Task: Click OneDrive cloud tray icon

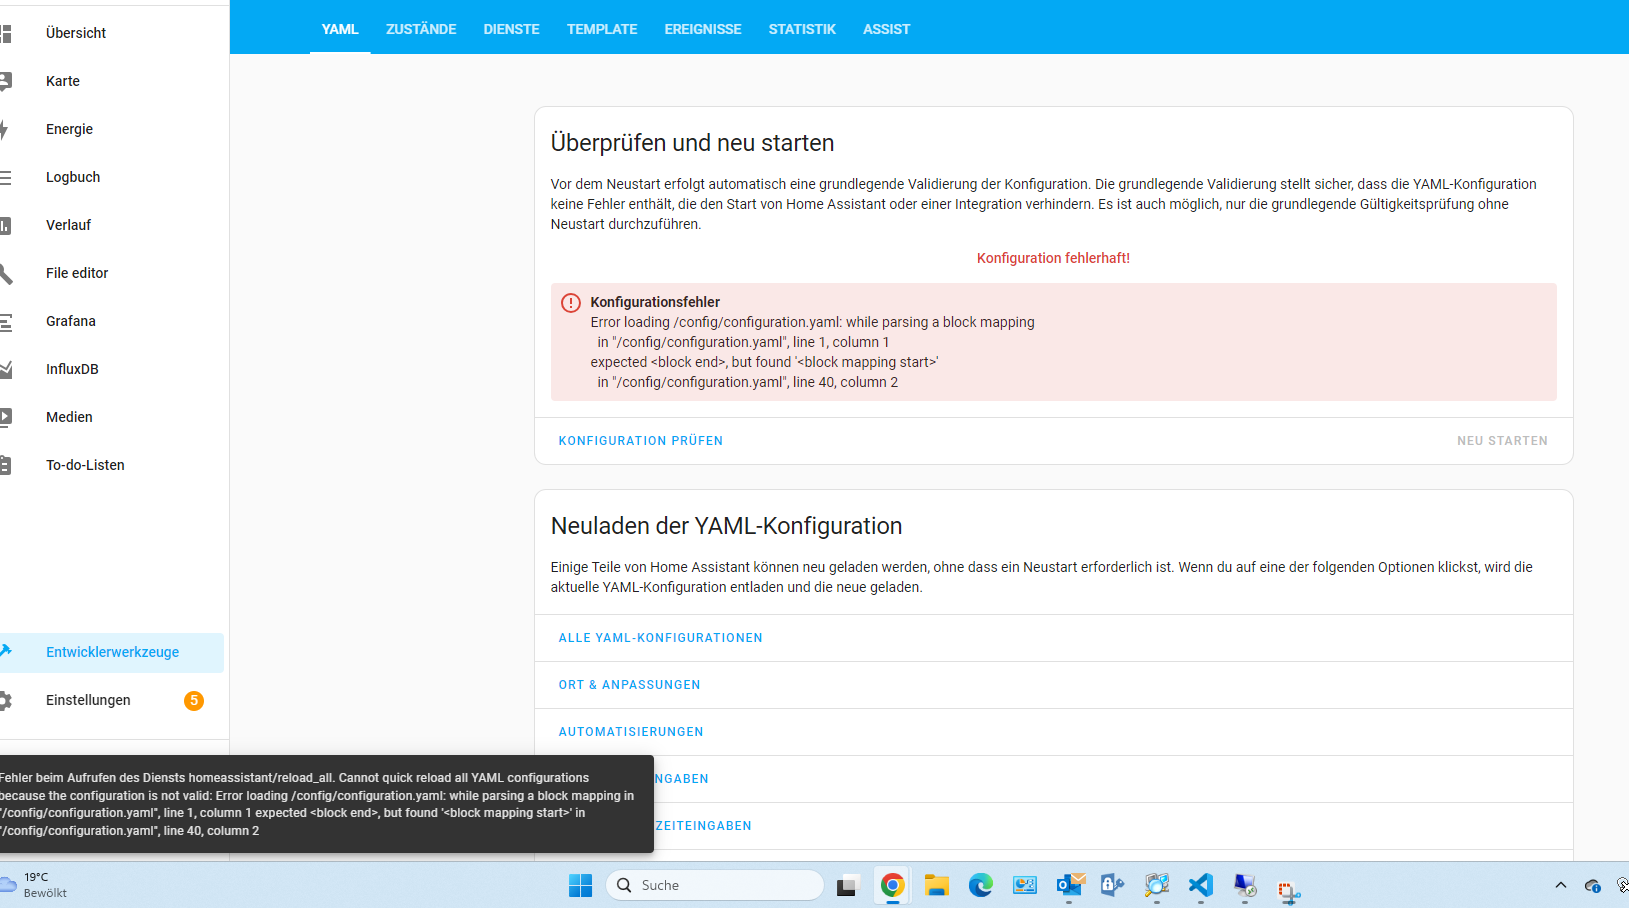Action: 1593,885
